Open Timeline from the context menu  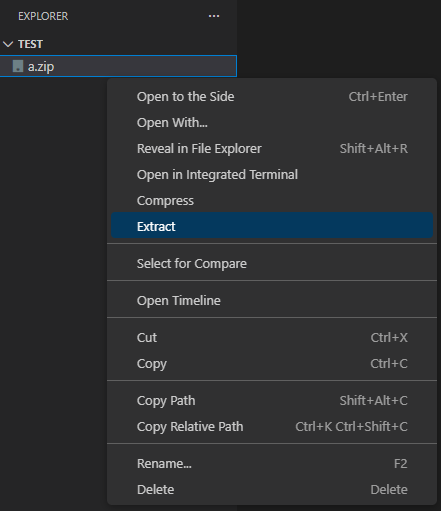272,300
